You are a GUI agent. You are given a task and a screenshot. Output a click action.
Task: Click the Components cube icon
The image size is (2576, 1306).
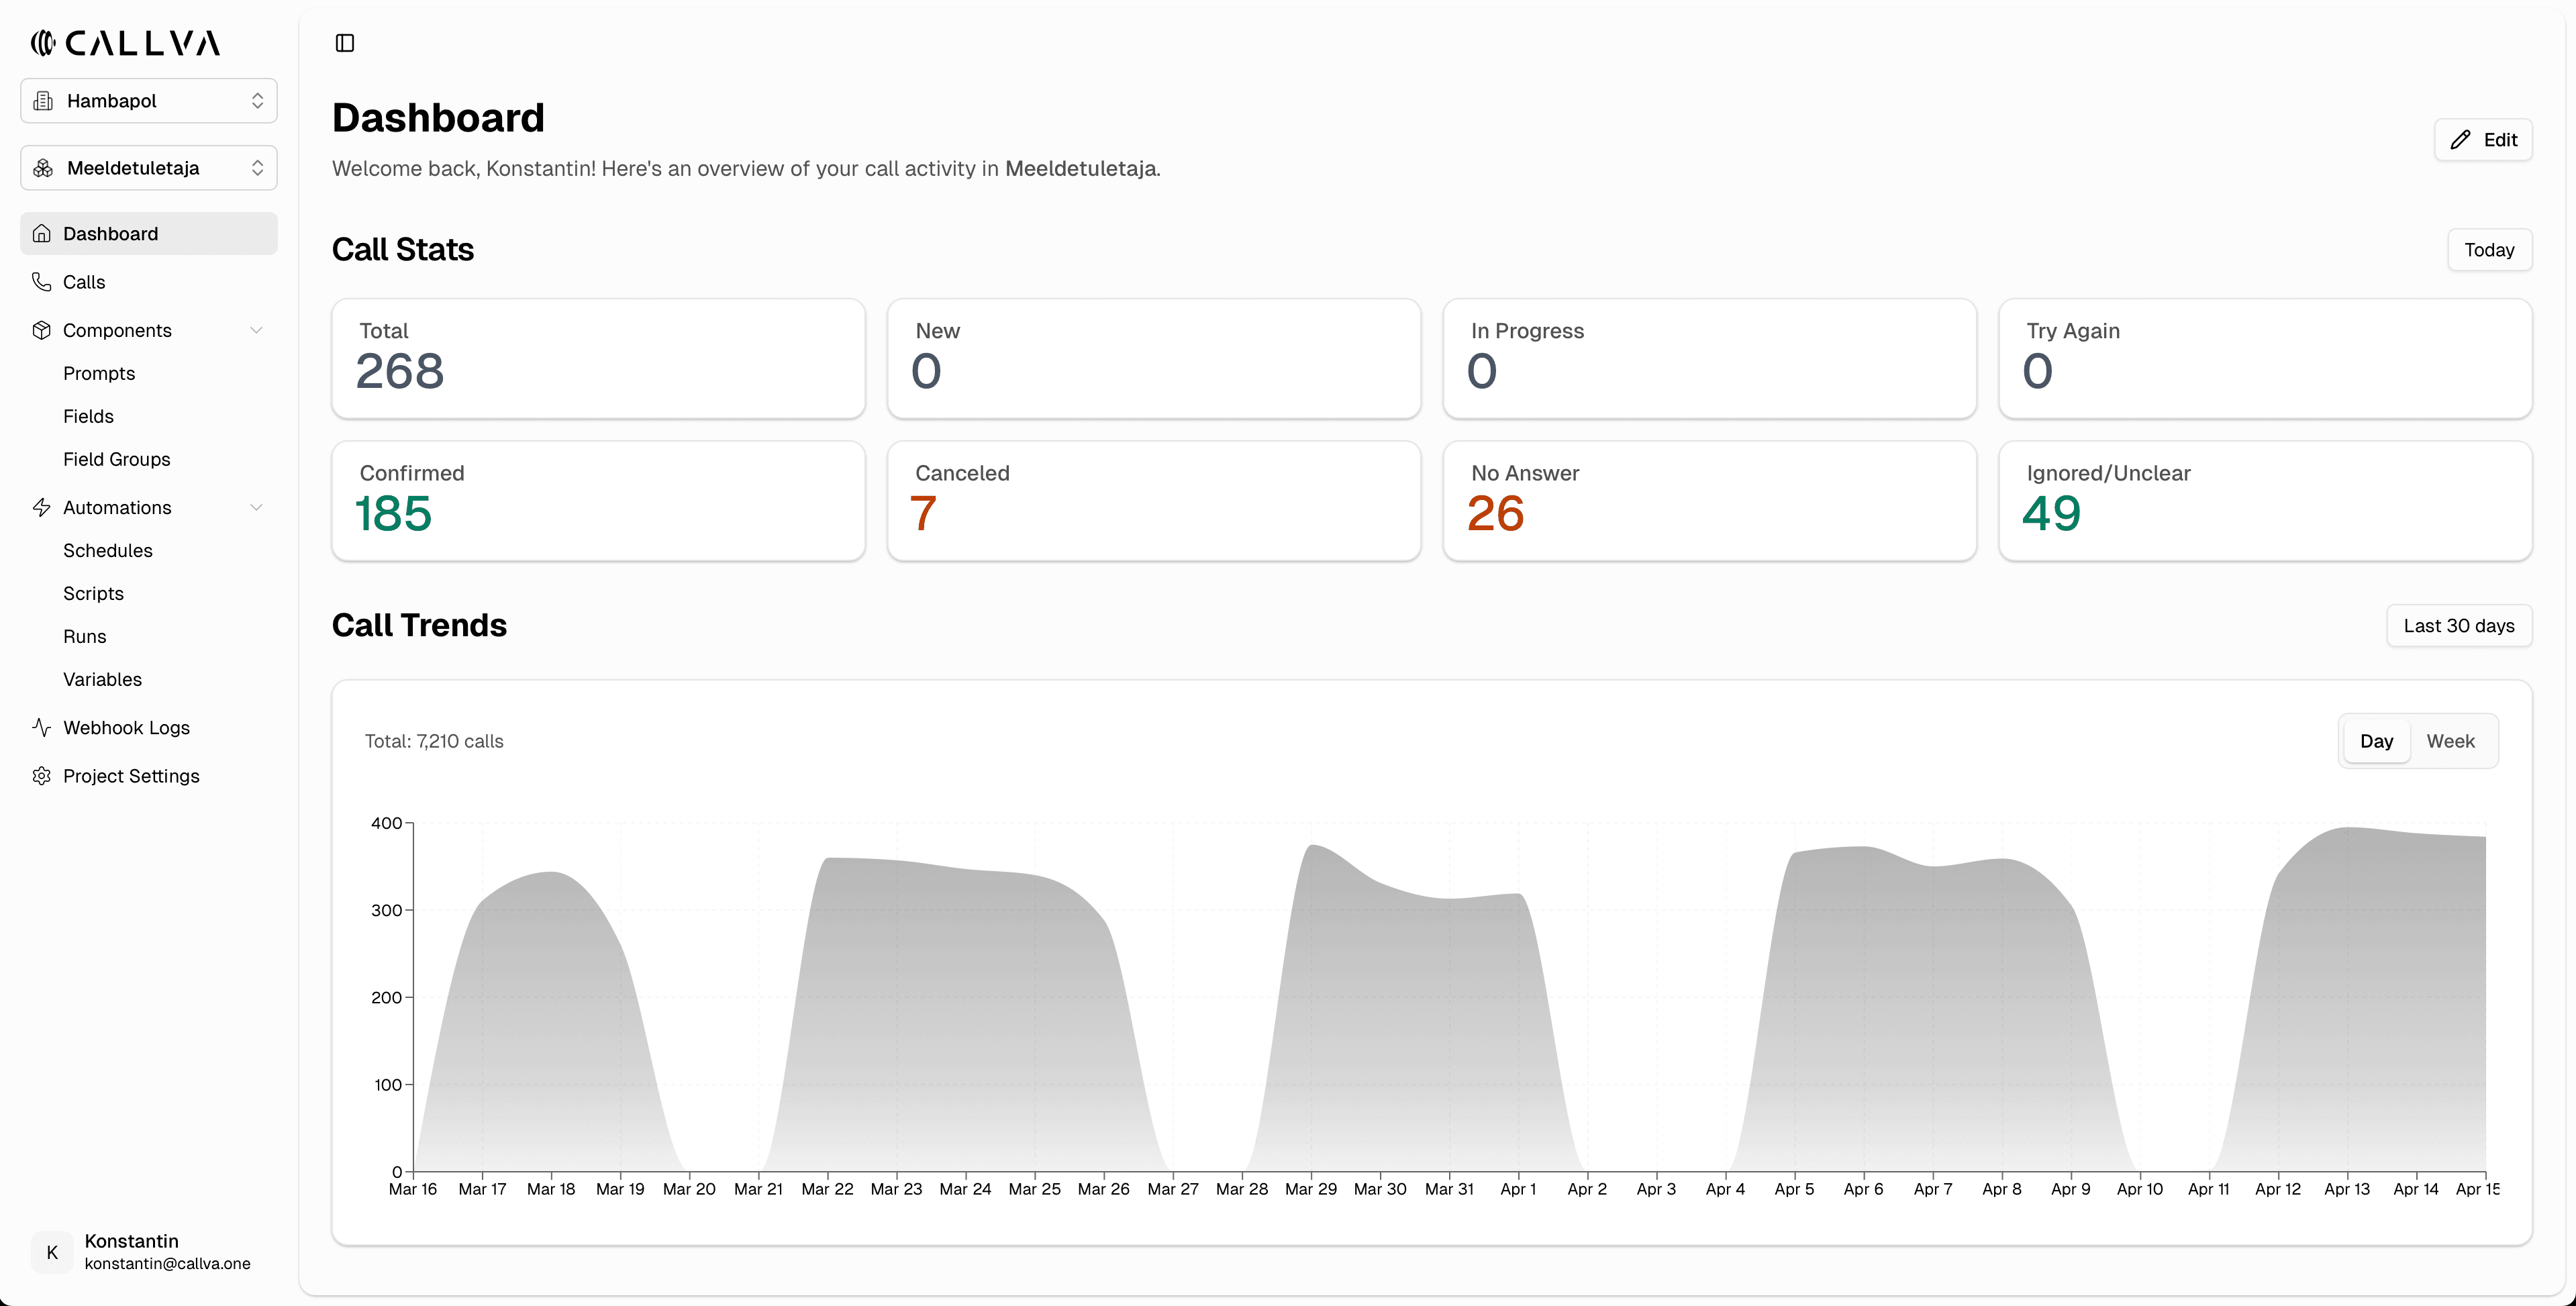tap(41, 330)
